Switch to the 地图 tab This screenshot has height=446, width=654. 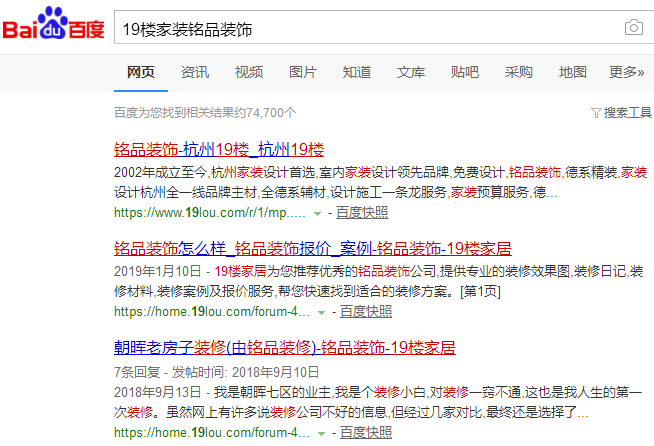pyautogui.click(x=573, y=72)
